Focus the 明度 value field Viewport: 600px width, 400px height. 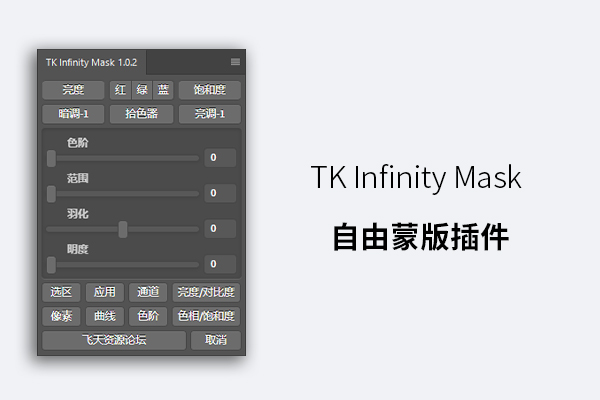pyautogui.click(x=220, y=264)
